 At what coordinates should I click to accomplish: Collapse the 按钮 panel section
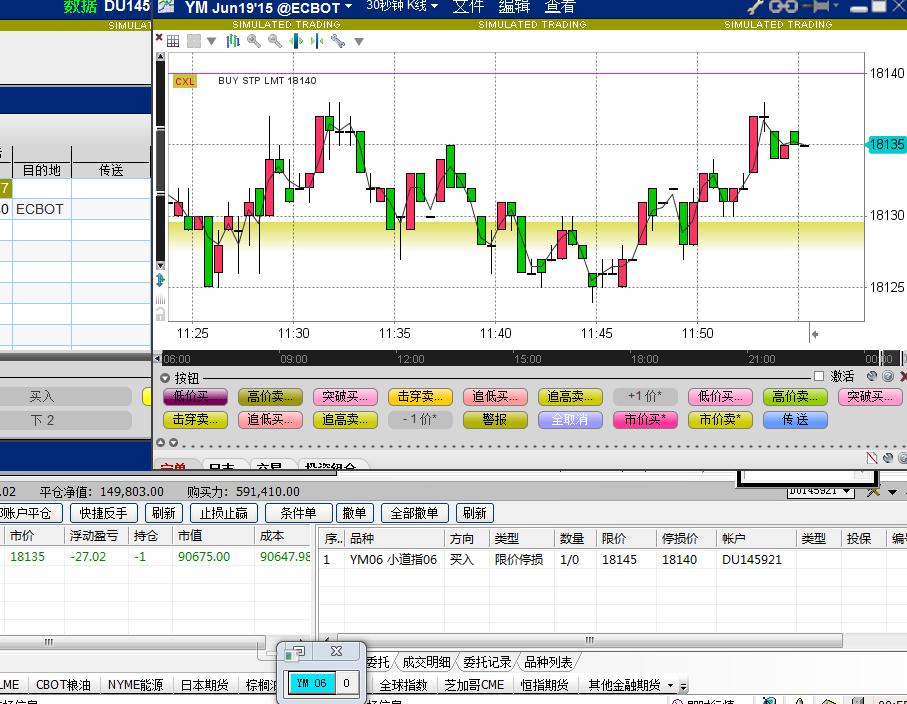(x=166, y=378)
